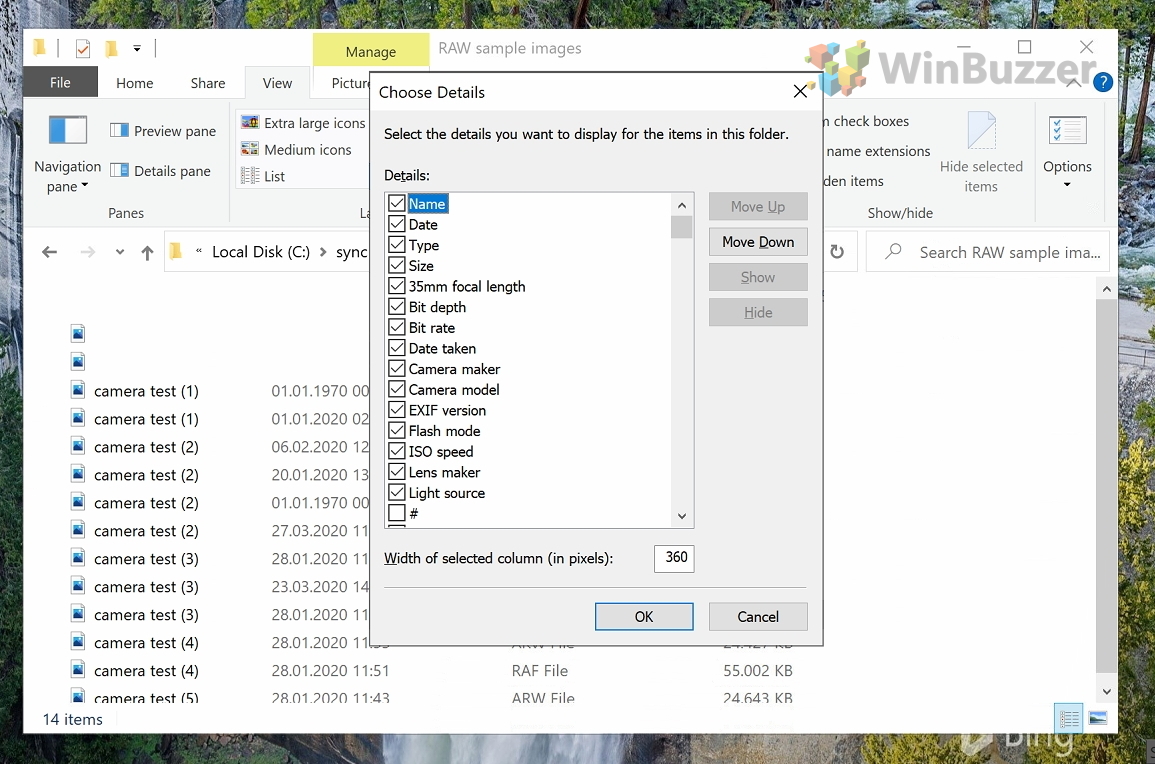Open the View ribbon tab
This screenshot has width=1155, height=764.
(277, 83)
